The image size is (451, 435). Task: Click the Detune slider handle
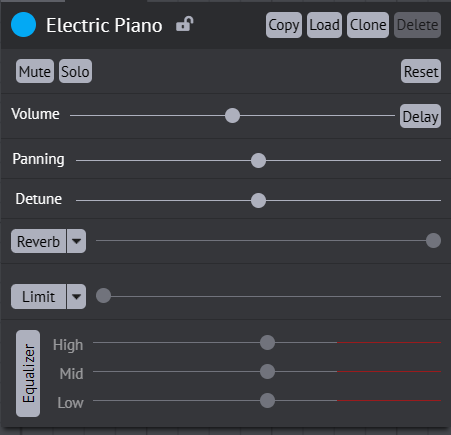click(258, 201)
